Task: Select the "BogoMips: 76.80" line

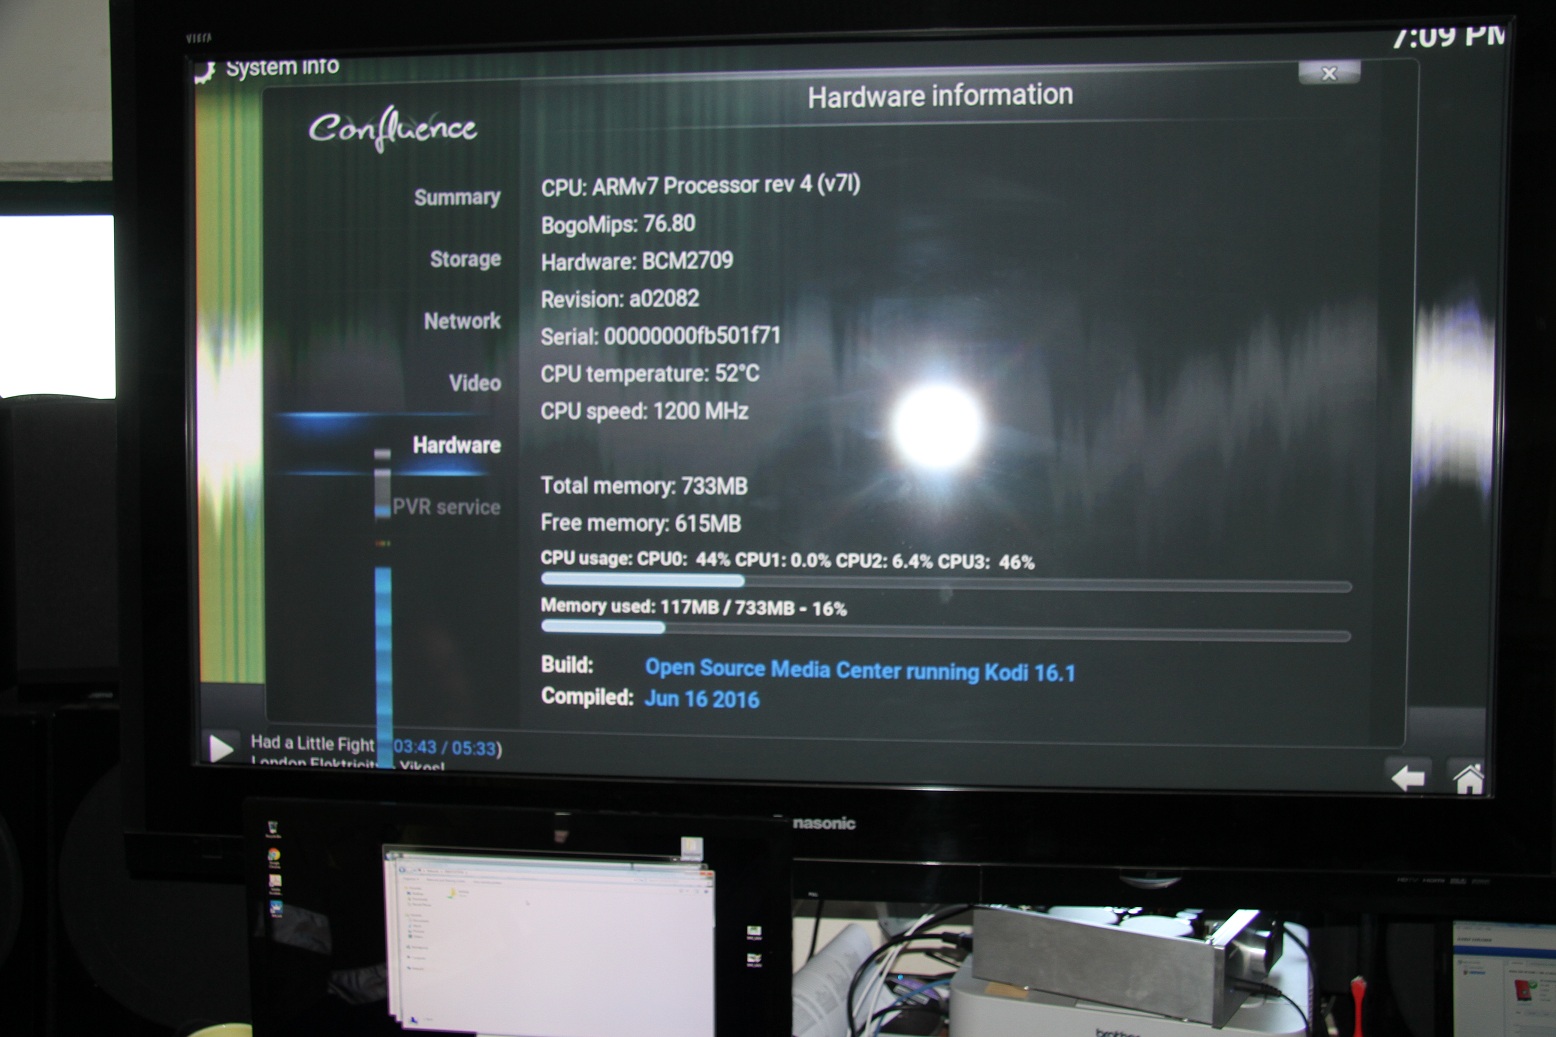Action: pyautogui.click(x=618, y=224)
